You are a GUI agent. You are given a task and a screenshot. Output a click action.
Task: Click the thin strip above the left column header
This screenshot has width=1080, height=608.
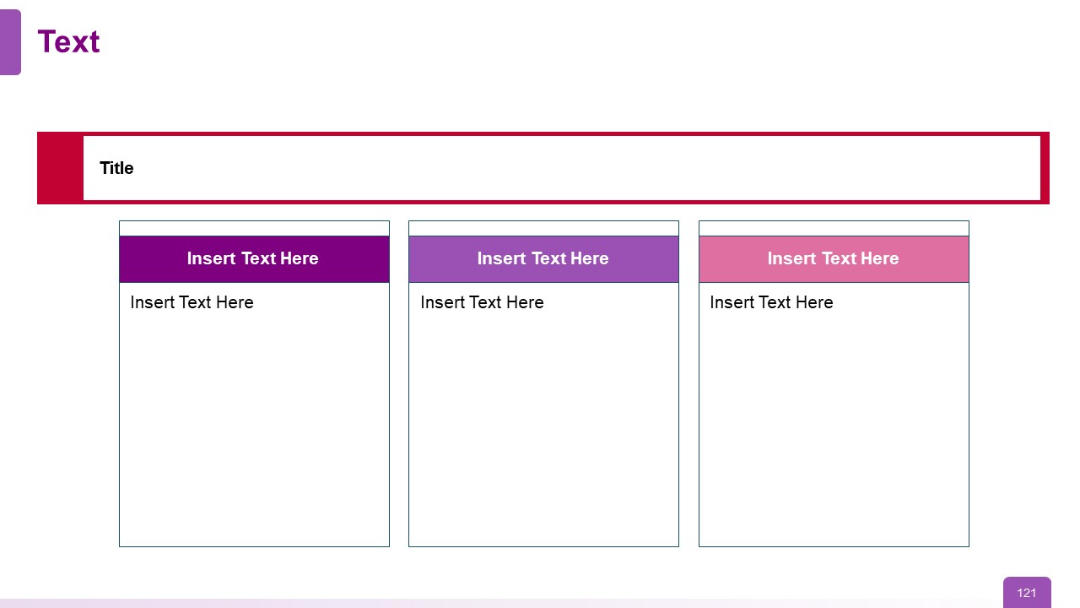(x=254, y=228)
